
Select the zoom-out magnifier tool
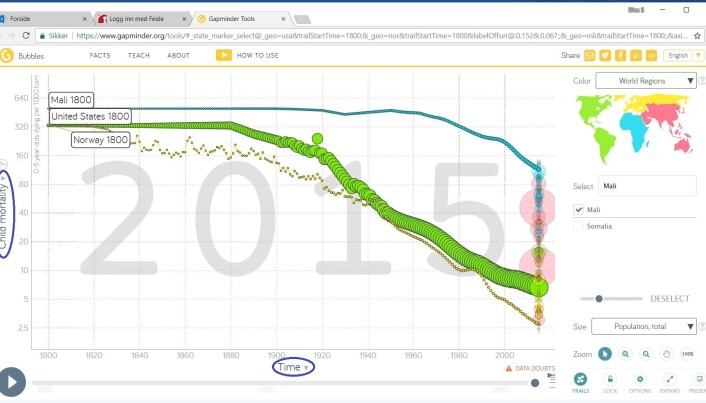pyautogui.click(x=646, y=354)
